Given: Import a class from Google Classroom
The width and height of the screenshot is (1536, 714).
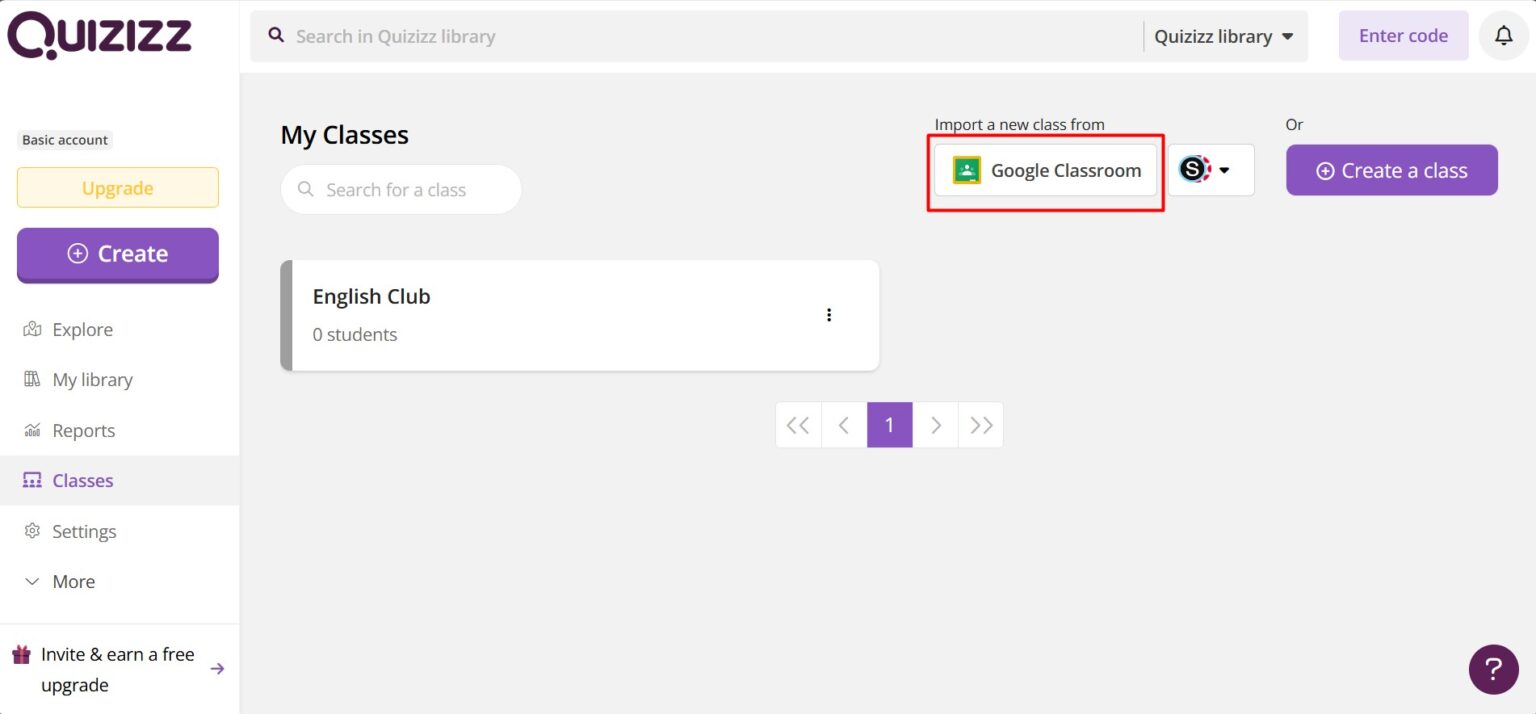Looking at the screenshot, I should pos(1046,170).
